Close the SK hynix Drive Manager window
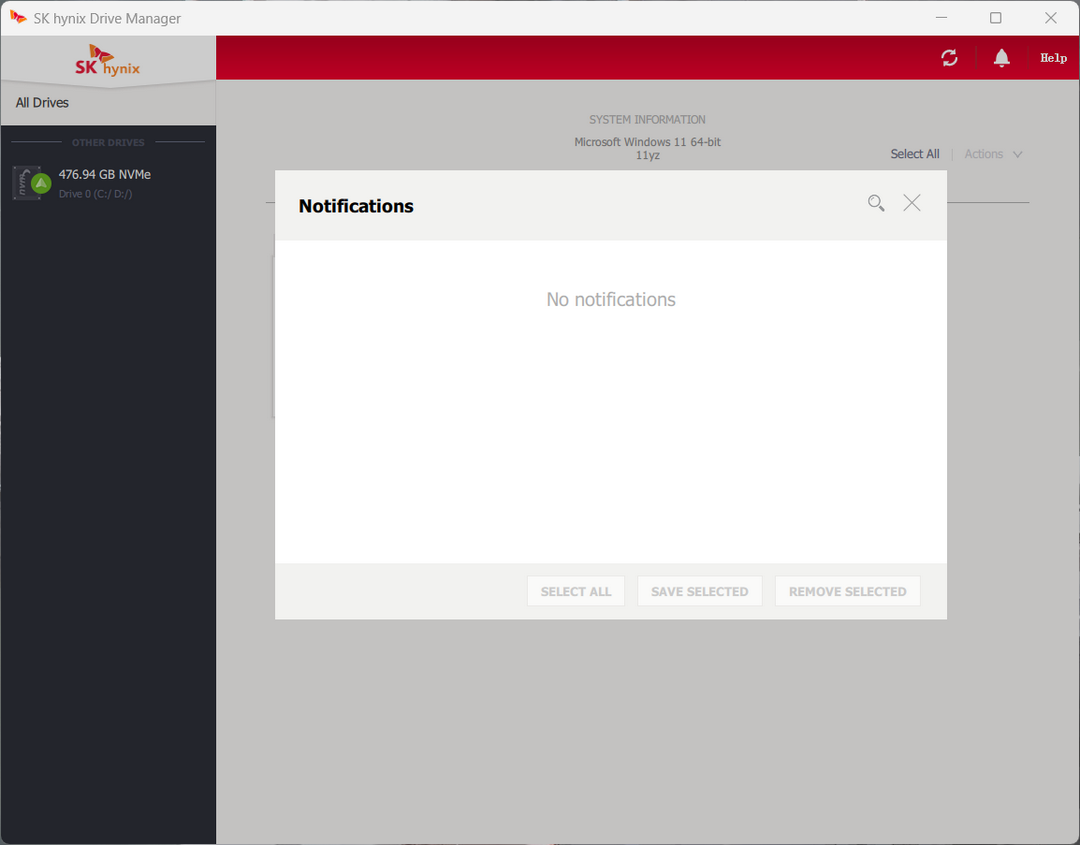The height and width of the screenshot is (845, 1080). click(x=1051, y=18)
